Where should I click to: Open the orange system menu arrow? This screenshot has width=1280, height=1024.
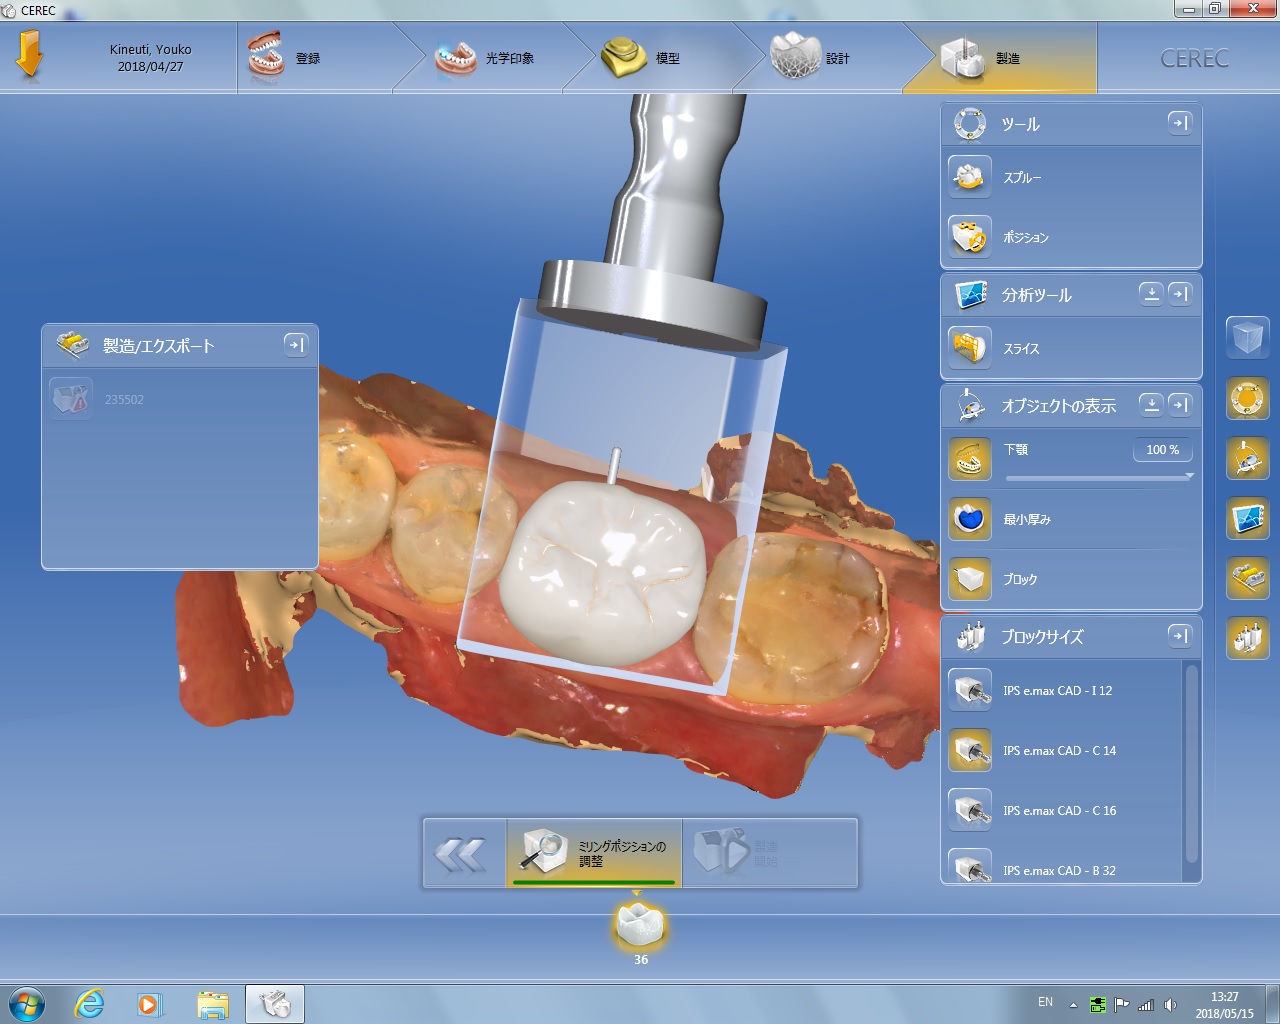(x=30, y=55)
